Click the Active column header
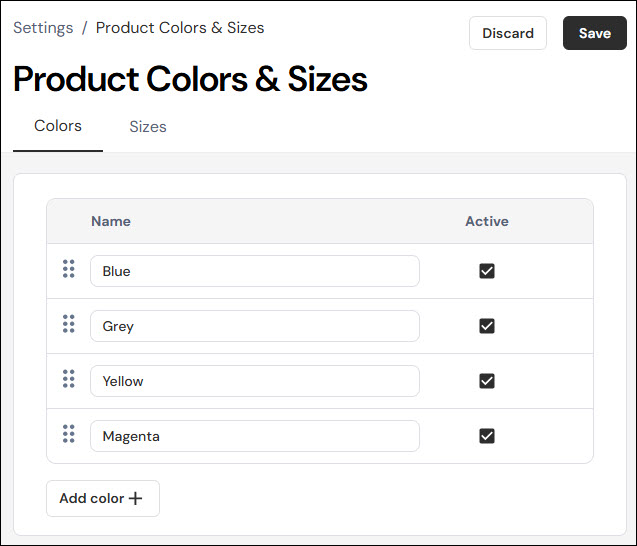The width and height of the screenshot is (637, 546). (x=487, y=221)
